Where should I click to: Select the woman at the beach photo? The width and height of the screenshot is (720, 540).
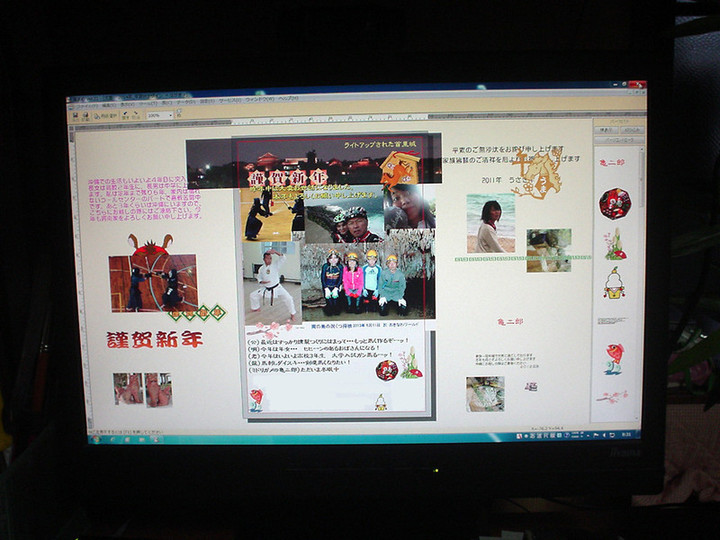pos(490,223)
